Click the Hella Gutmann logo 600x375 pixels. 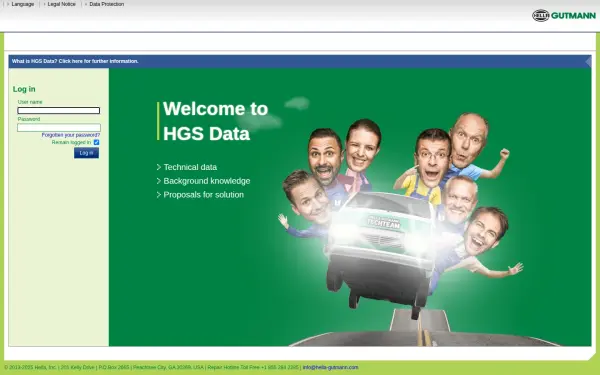[x=564, y=15]
